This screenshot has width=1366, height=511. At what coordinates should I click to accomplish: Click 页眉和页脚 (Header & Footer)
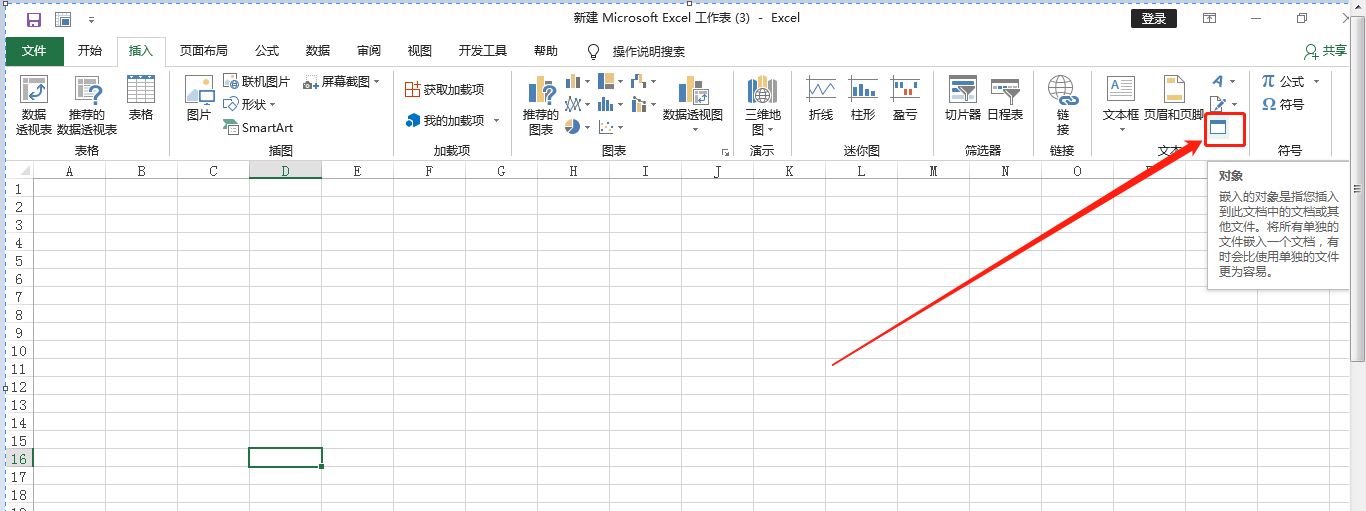(x=1174, y=98)
